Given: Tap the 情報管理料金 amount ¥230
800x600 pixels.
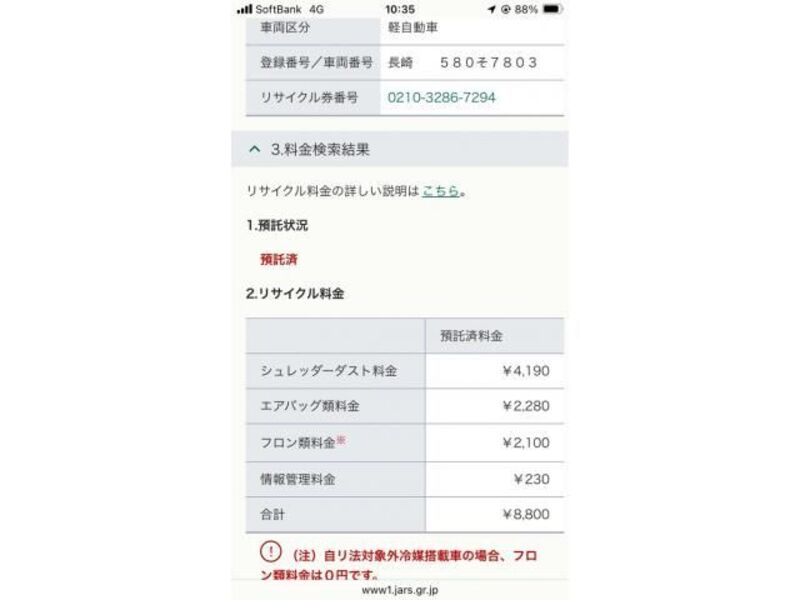Looking at the screenshot, I should (x=532, y=480).
